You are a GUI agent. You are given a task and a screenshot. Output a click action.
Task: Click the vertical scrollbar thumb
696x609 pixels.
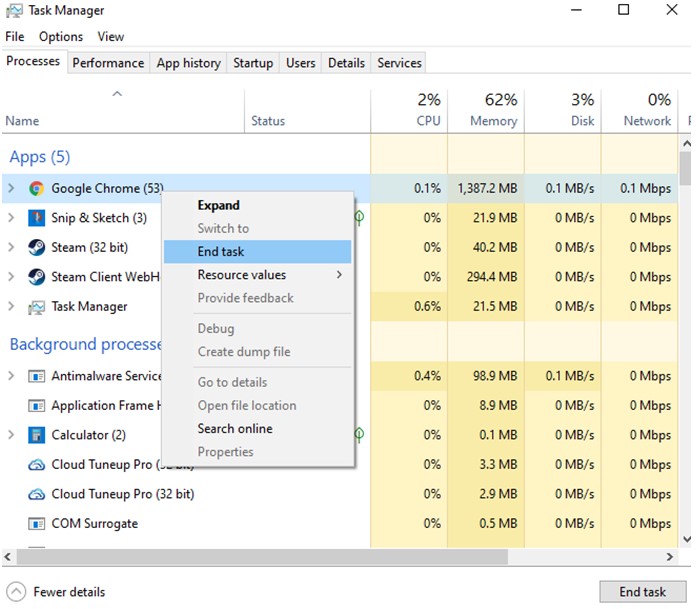686,169
